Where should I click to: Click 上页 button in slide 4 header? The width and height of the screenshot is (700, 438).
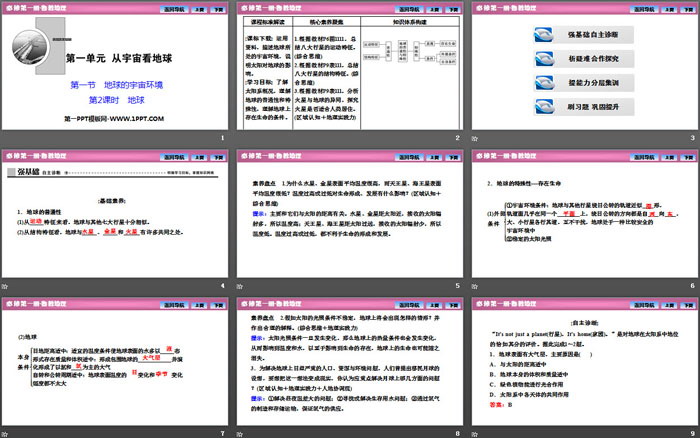(200, 157)
